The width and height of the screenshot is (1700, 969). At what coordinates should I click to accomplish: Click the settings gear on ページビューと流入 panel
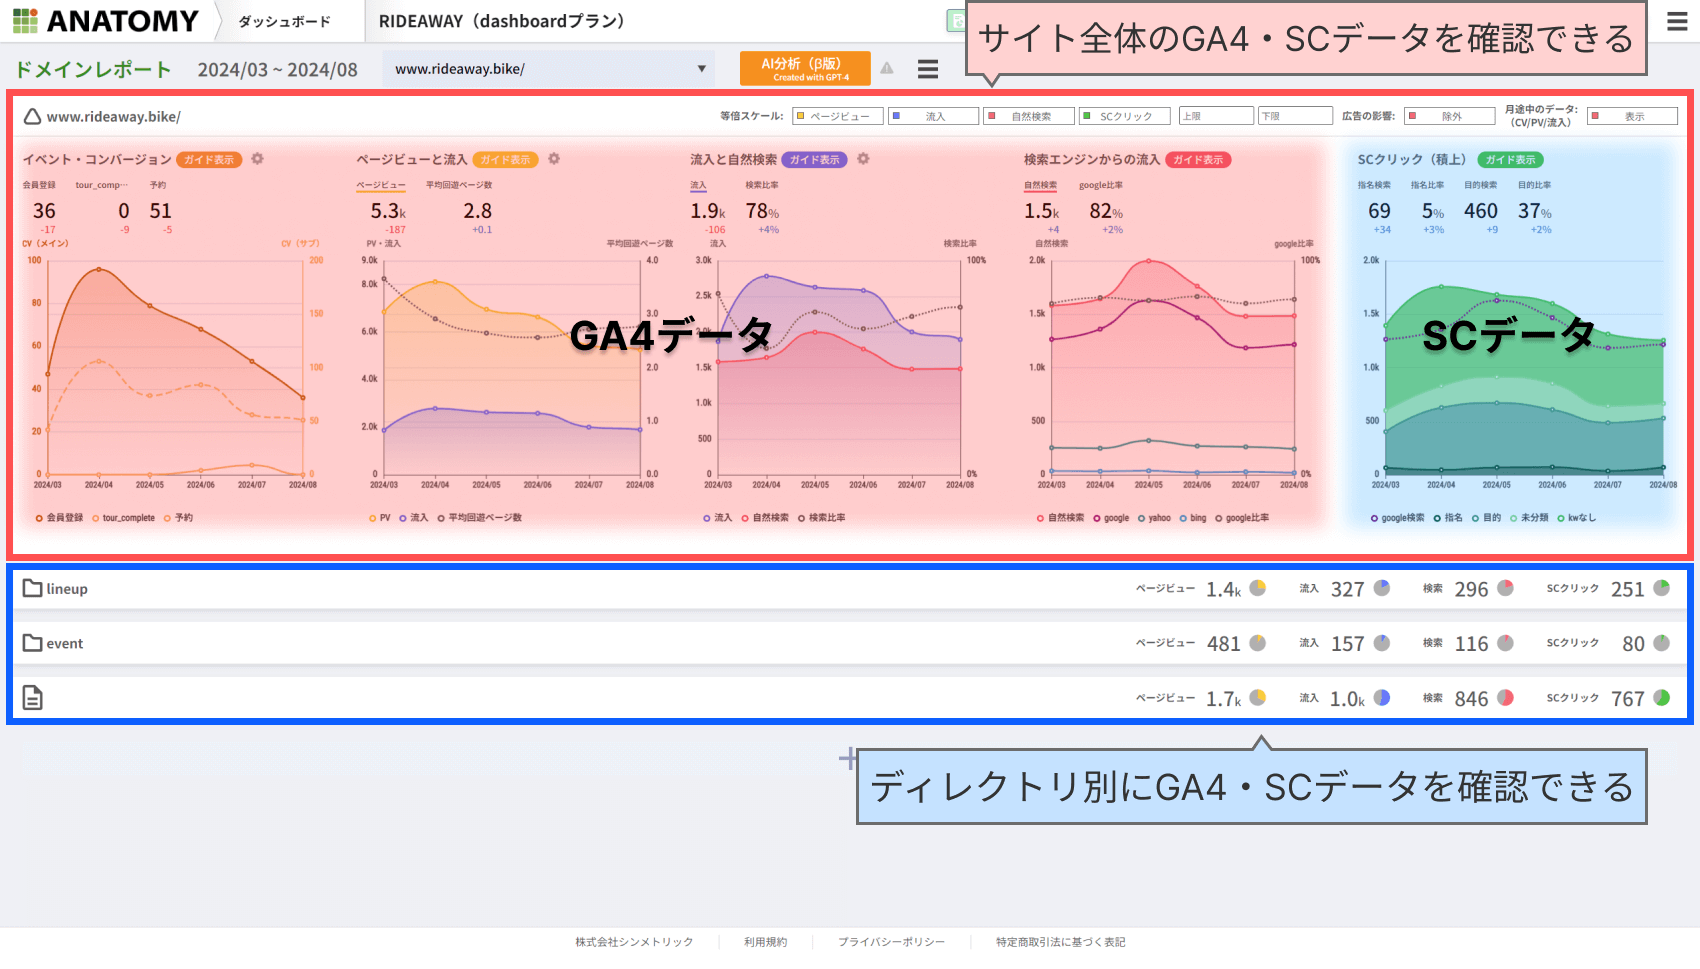click(x=554, y=159)
